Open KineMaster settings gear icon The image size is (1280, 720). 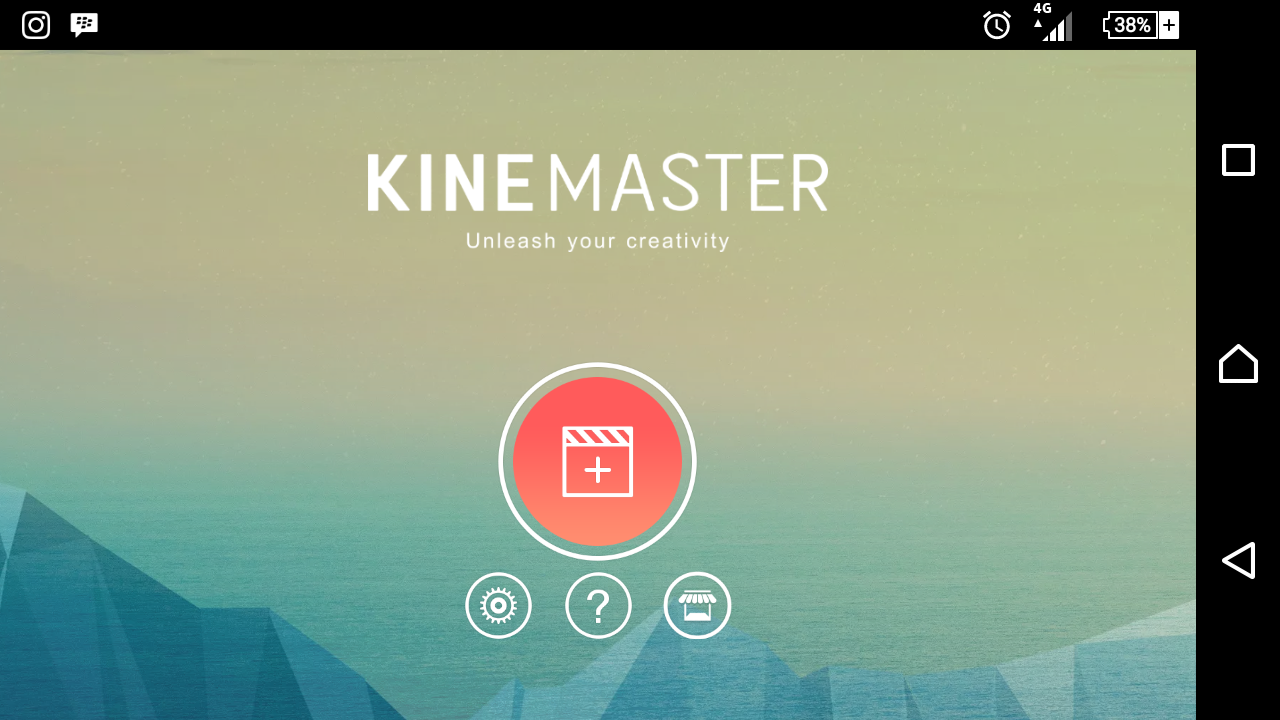coord(498,605)
